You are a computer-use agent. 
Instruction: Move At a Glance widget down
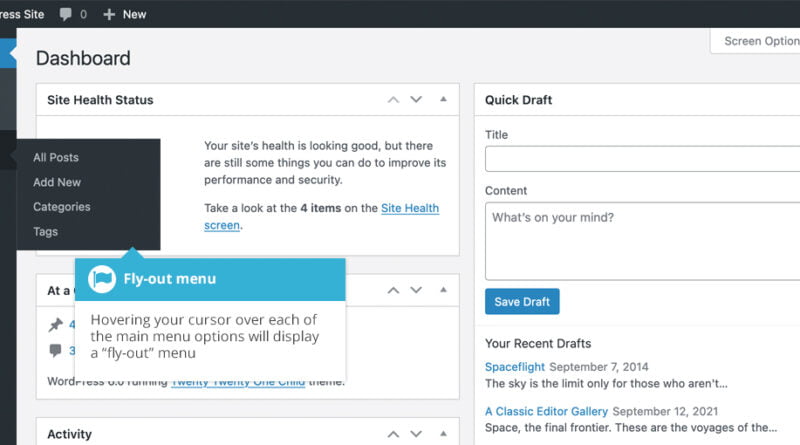click(417, 291)
